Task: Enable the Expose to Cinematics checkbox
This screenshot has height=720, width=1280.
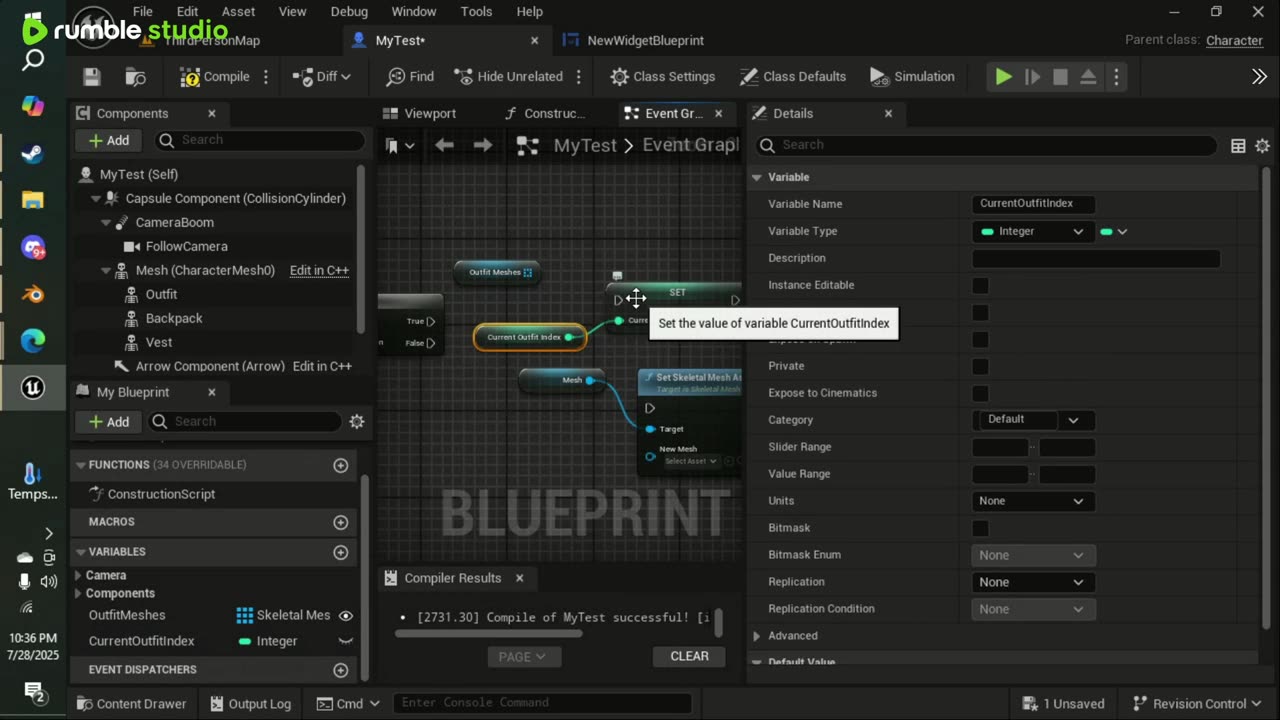Action: click(980, 393)
